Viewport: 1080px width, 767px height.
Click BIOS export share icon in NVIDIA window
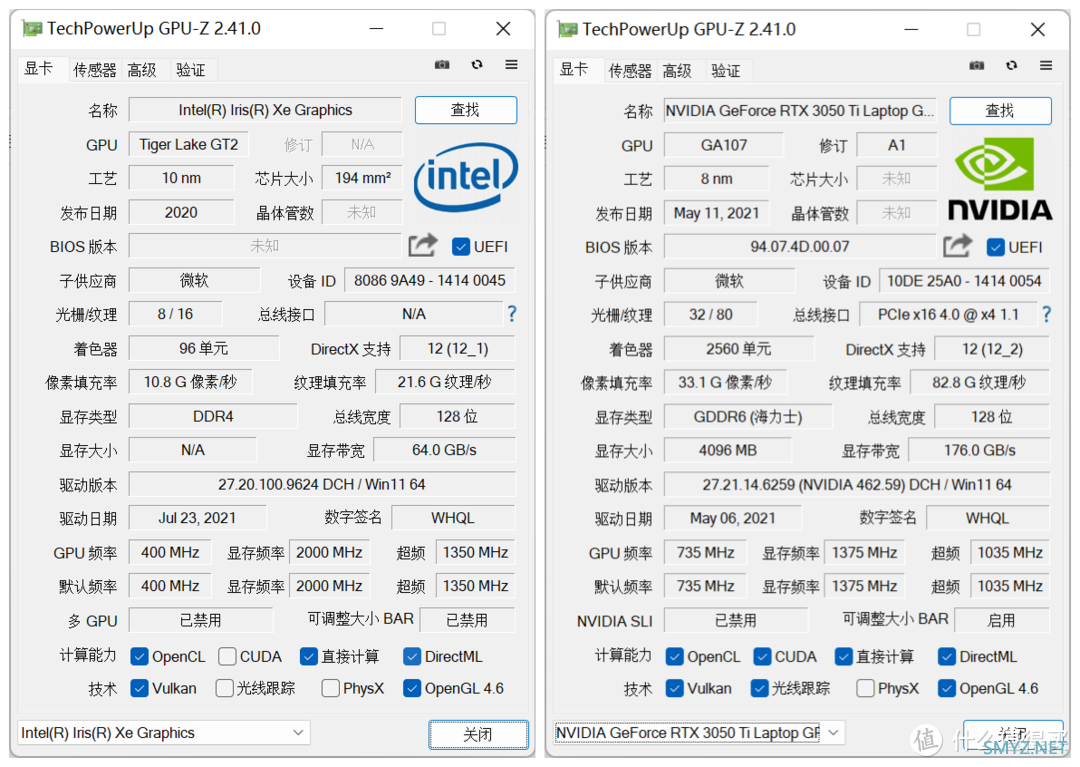pyautogui.click(x=957, y=246)
